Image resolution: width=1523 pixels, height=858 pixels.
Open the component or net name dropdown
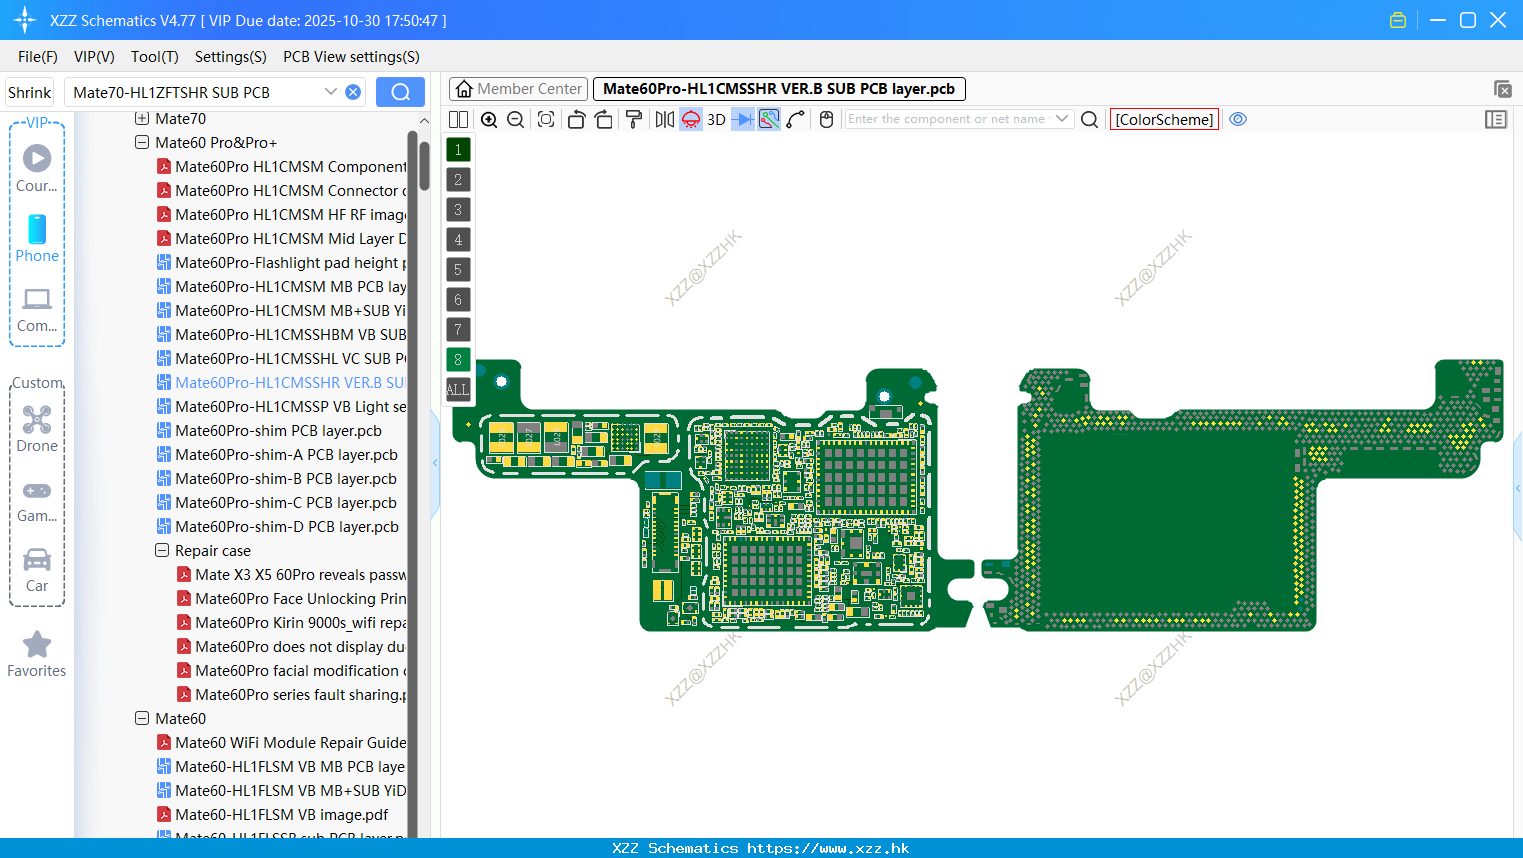coord(1062,119)
